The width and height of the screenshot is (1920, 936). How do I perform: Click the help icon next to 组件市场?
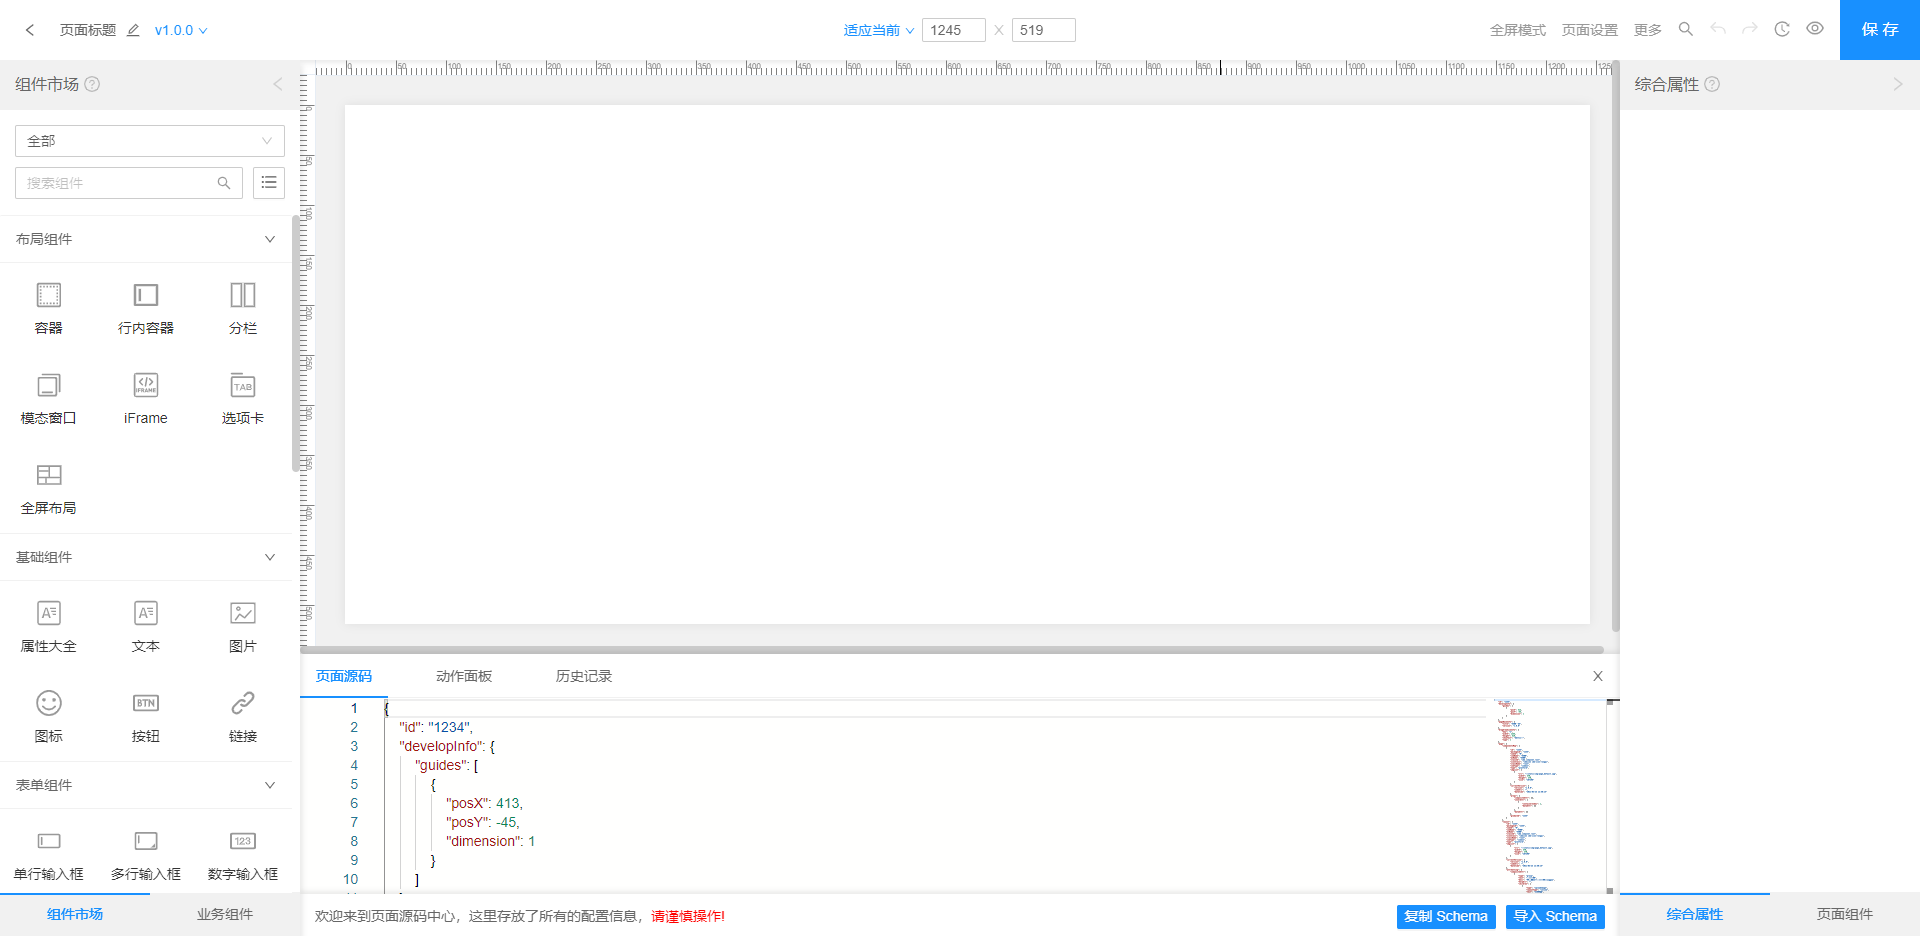click(92, 84)
